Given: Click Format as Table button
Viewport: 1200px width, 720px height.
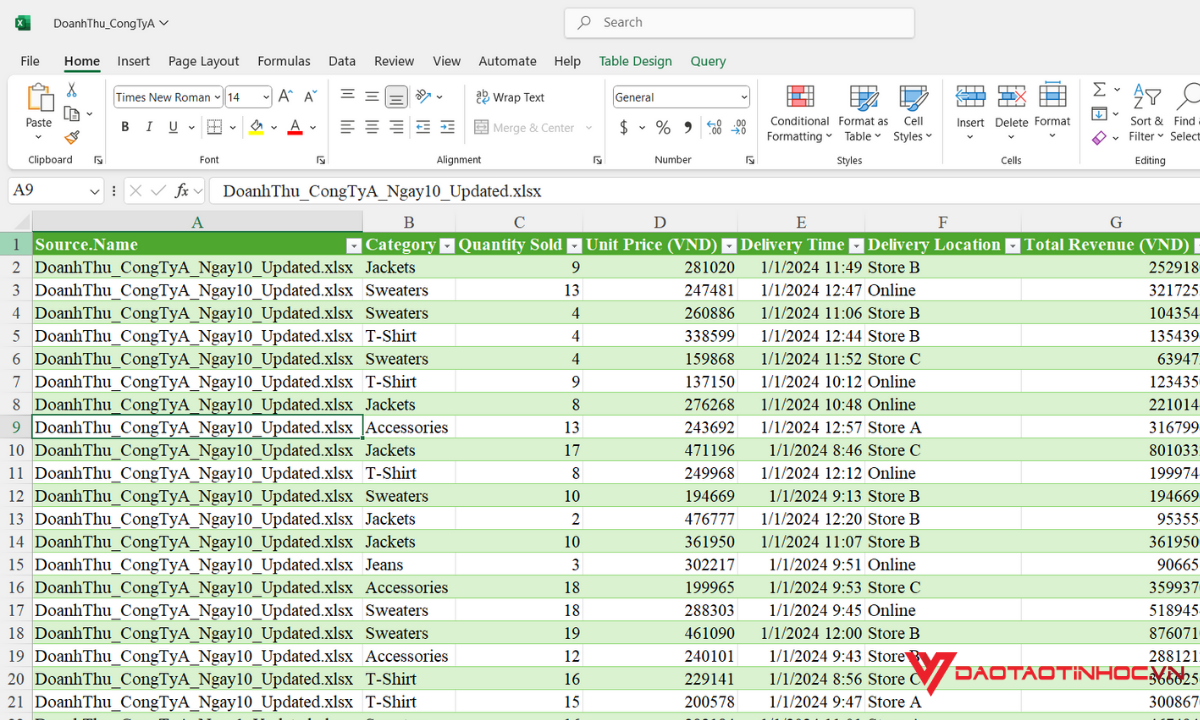Looking at the screenshot, I should 863,113.
